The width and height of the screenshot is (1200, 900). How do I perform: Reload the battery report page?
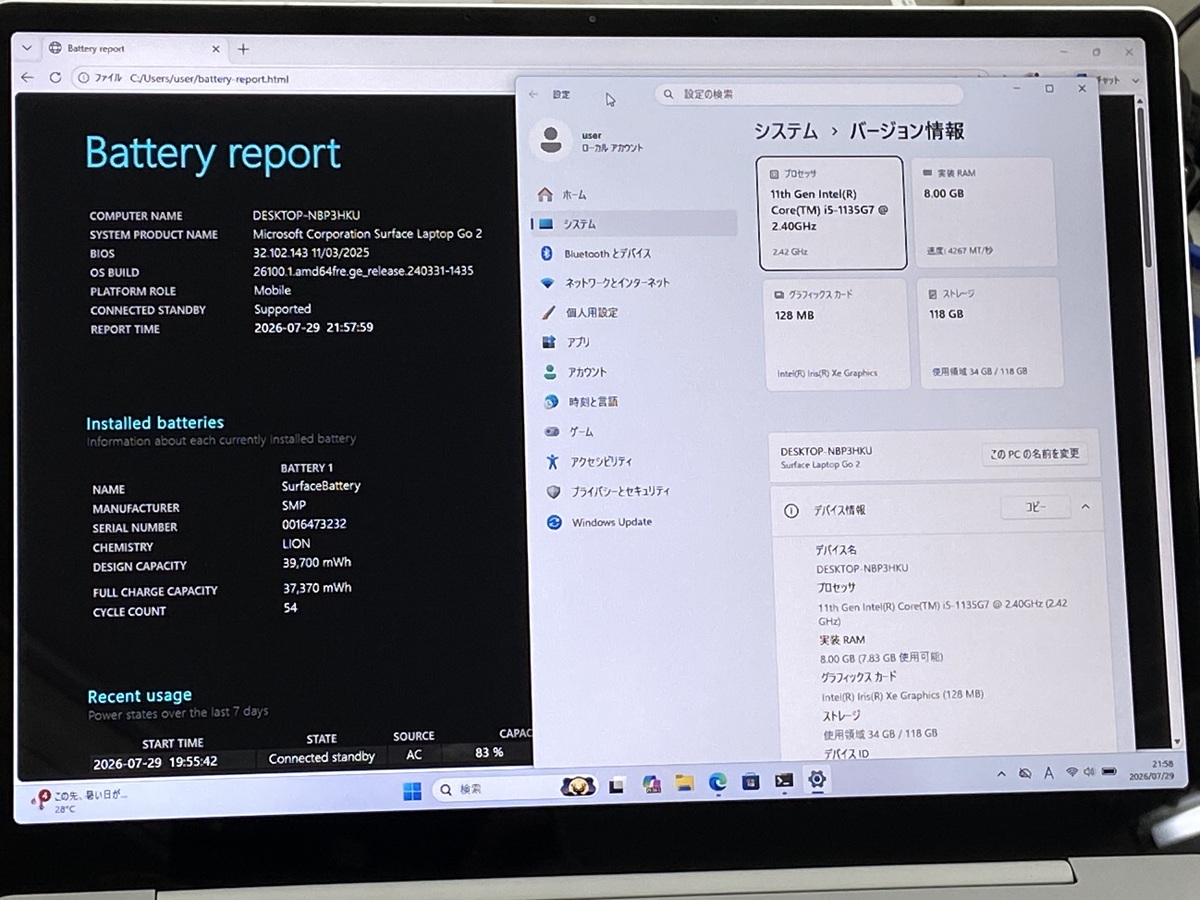pos(55,77)
